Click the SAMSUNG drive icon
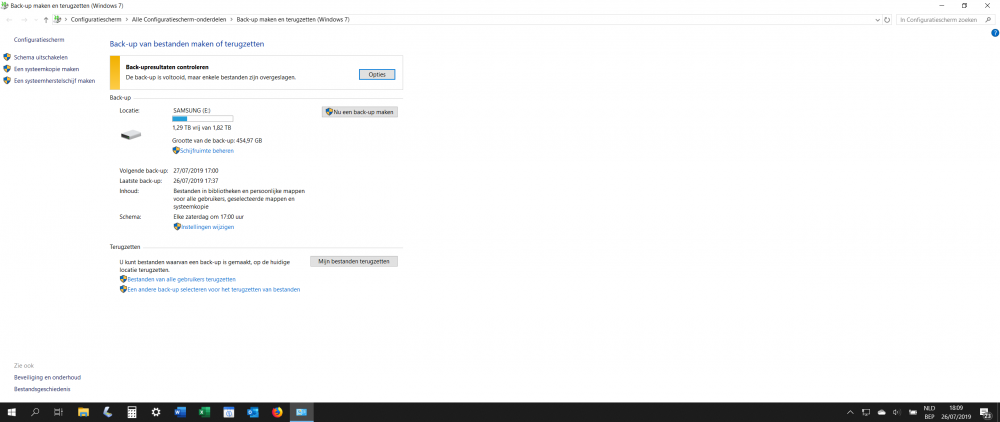Viewport: 1000px width, 422px height. pyautogui.click(x=131, y=135)
